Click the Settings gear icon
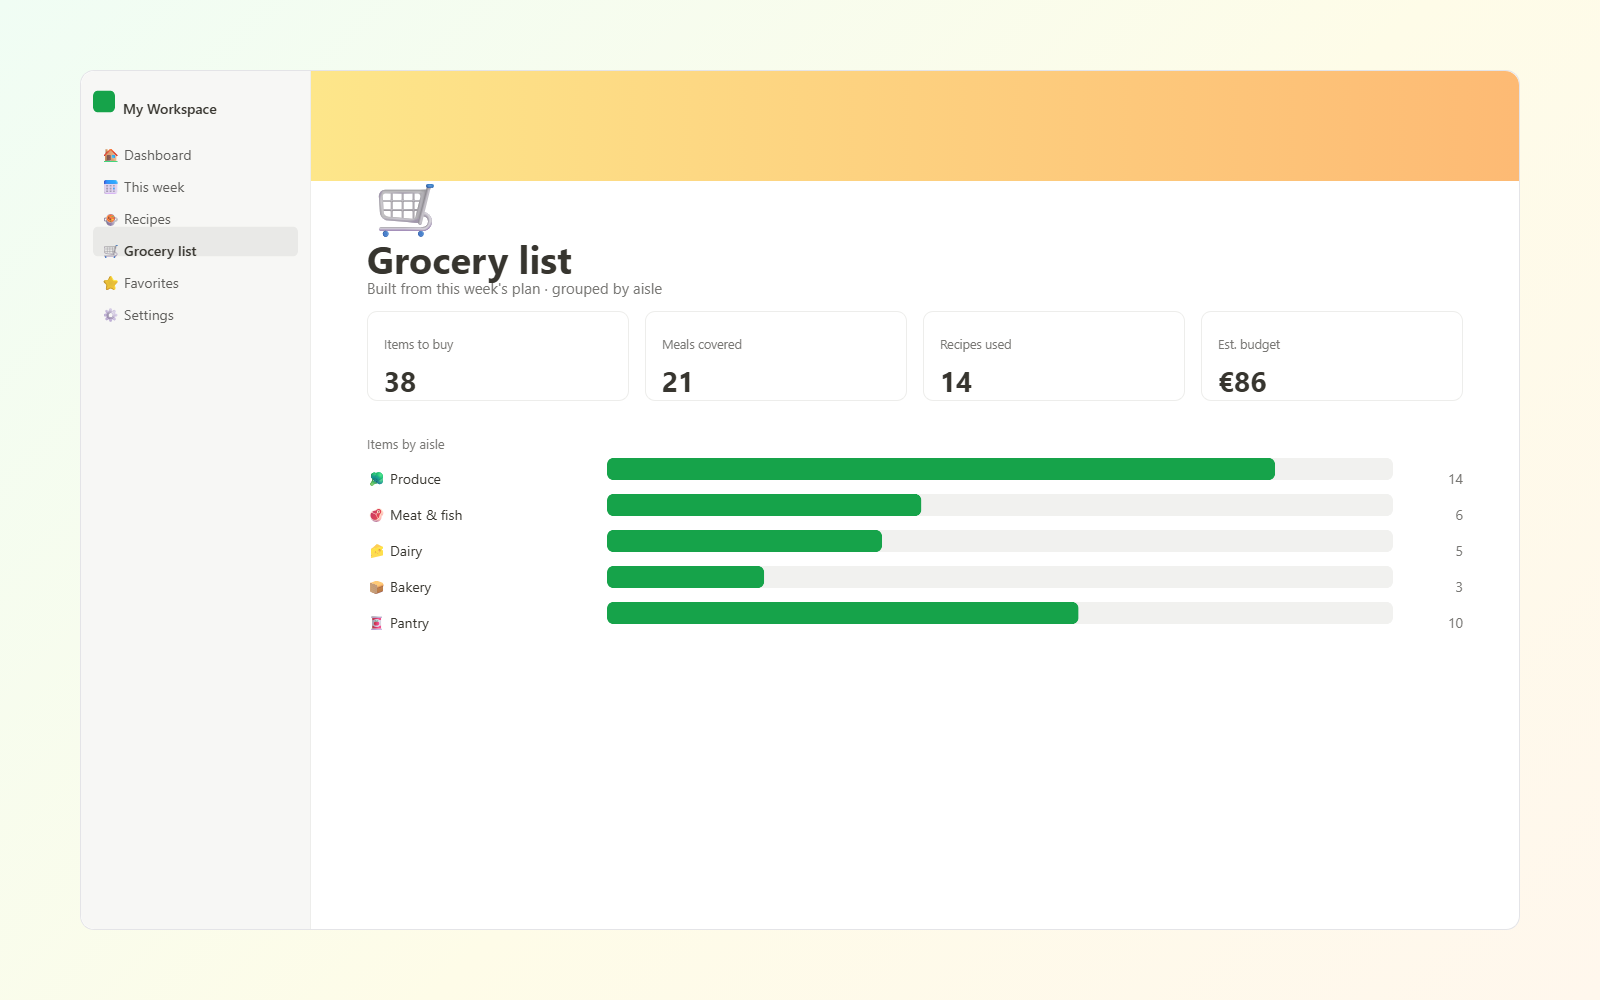The image size is (1600, 1000). point(110,316)
